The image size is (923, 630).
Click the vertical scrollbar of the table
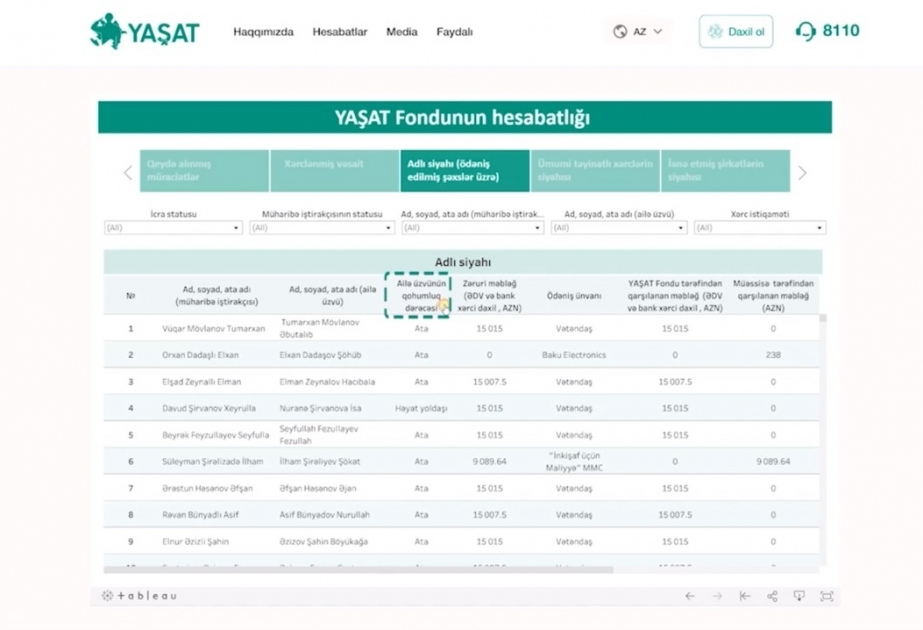(x=823, y=318)
